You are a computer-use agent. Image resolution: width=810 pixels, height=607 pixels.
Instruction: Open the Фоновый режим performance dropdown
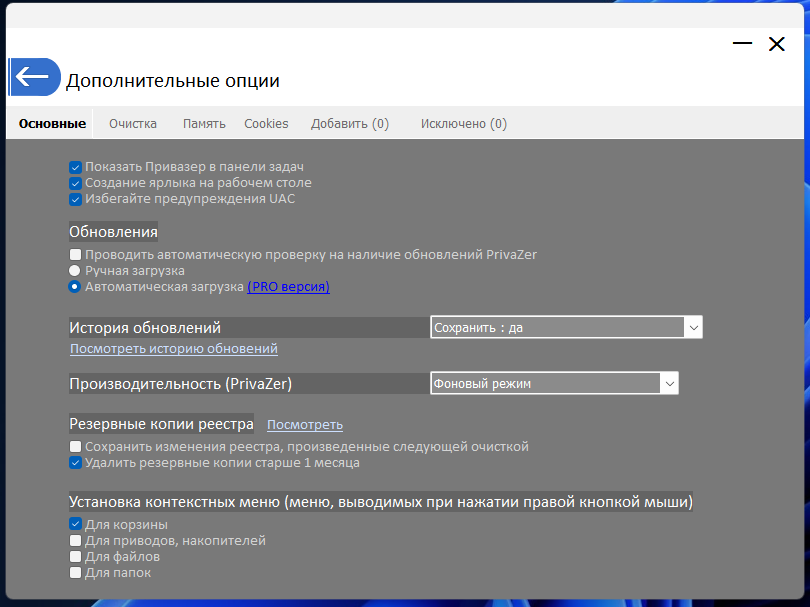tap(554, 383)
